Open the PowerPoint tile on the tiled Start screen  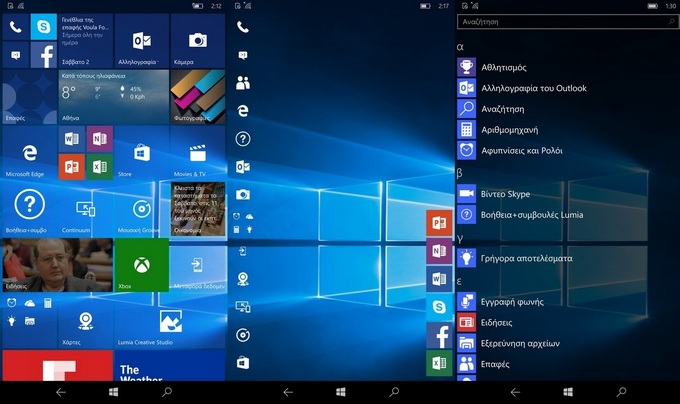[x=72, y=167]
